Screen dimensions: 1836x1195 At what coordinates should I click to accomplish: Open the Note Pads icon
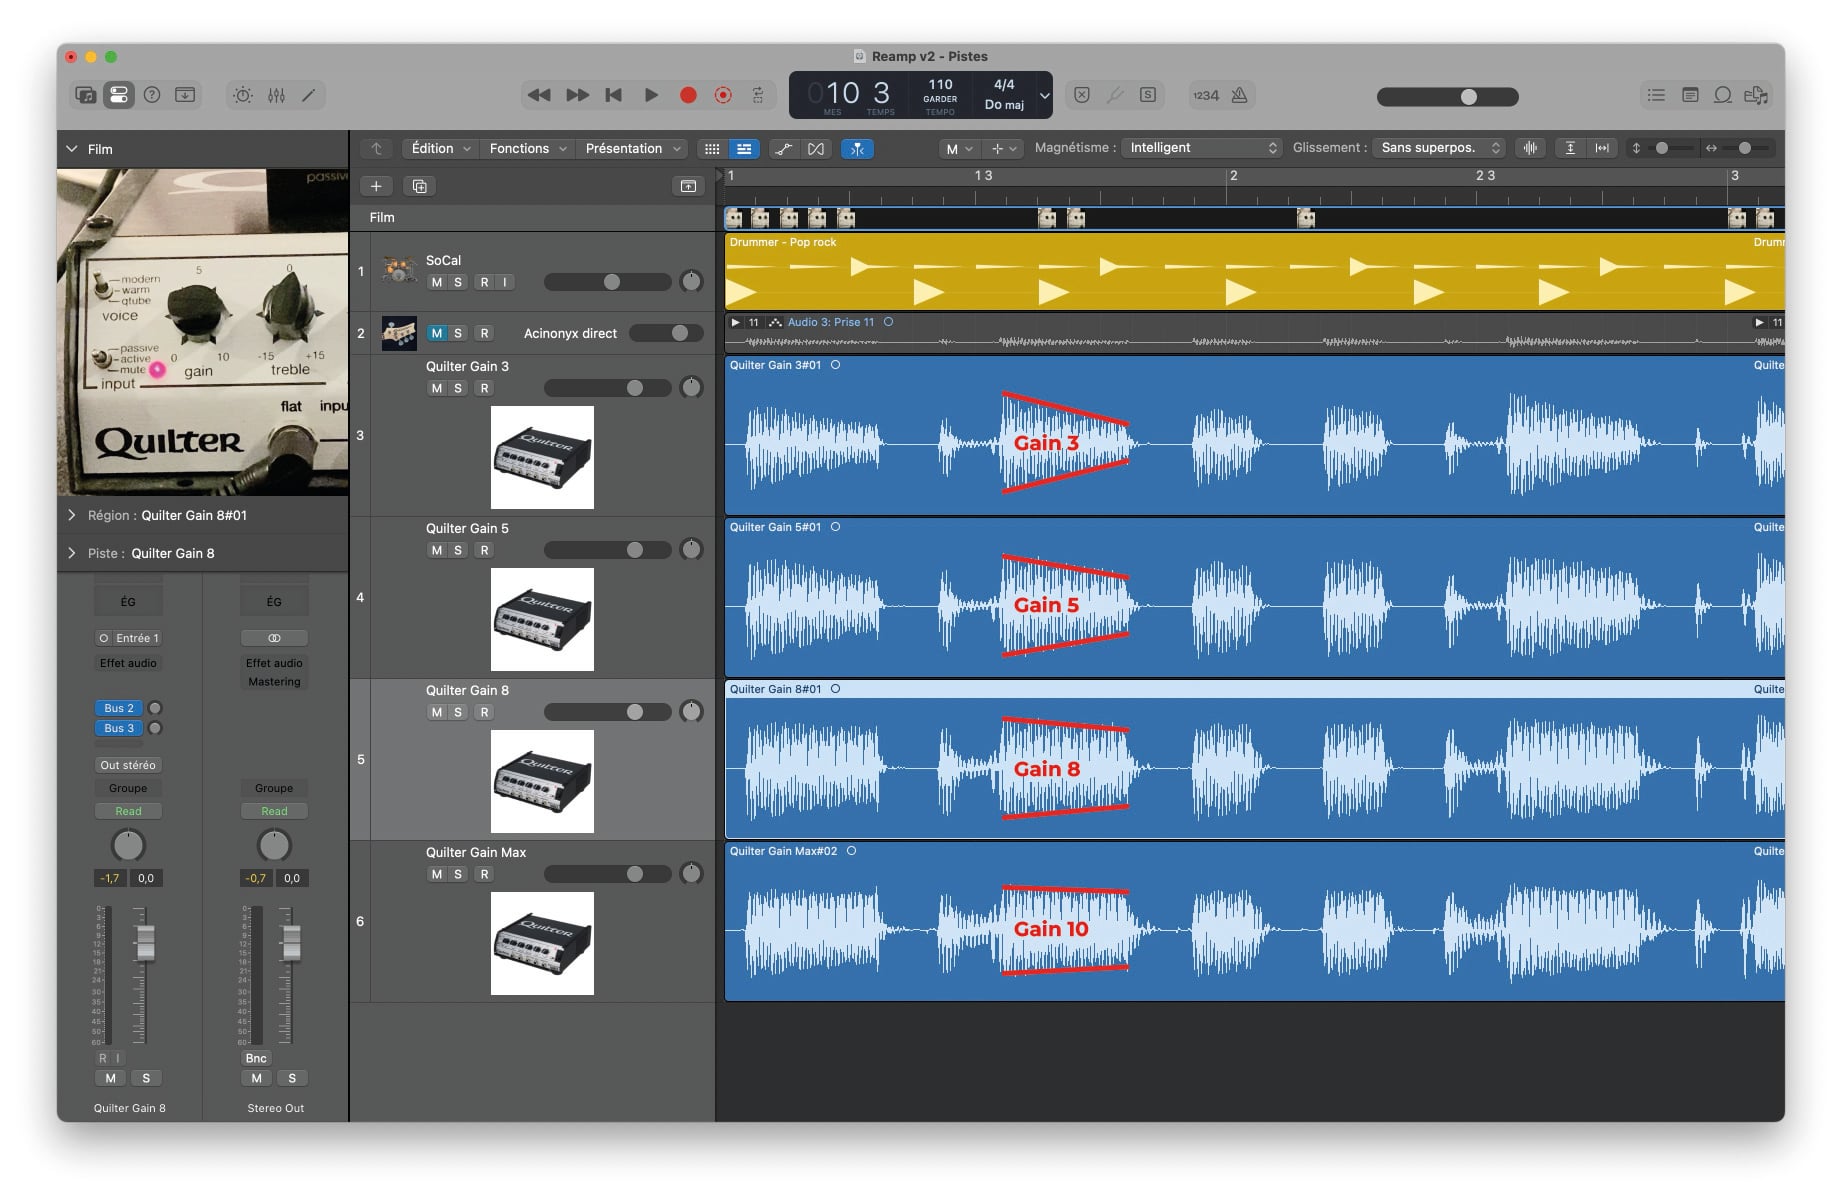(x=1690, y=95)
